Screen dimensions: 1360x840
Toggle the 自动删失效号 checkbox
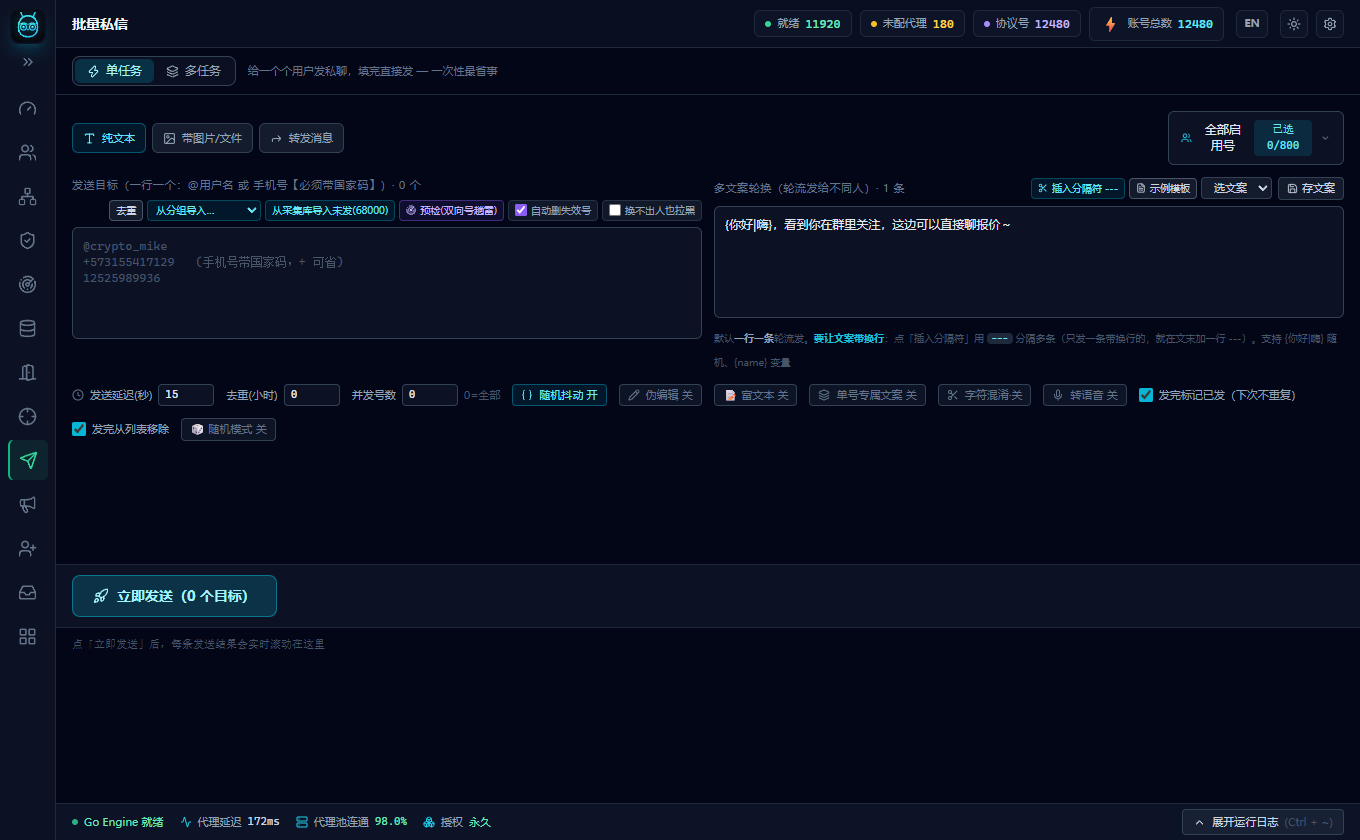click(521, 211)
